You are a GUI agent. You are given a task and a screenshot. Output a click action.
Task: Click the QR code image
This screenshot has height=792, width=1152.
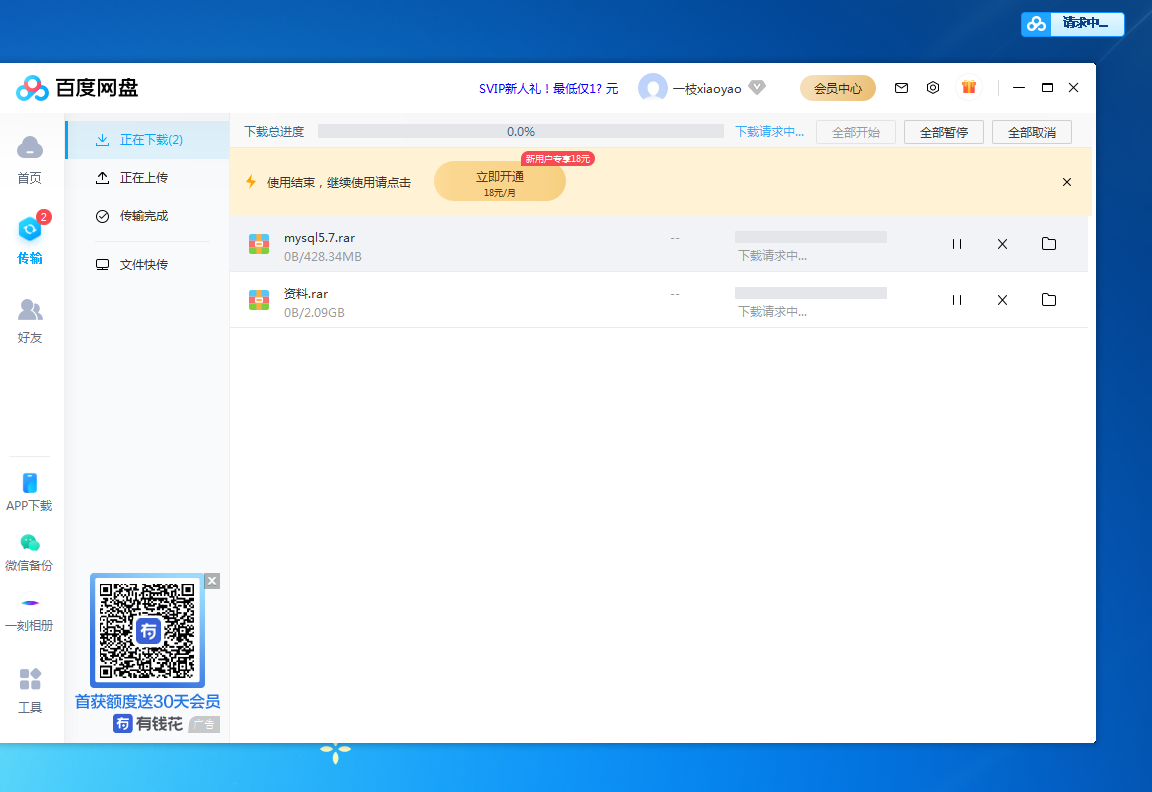[x=147, y=630]
